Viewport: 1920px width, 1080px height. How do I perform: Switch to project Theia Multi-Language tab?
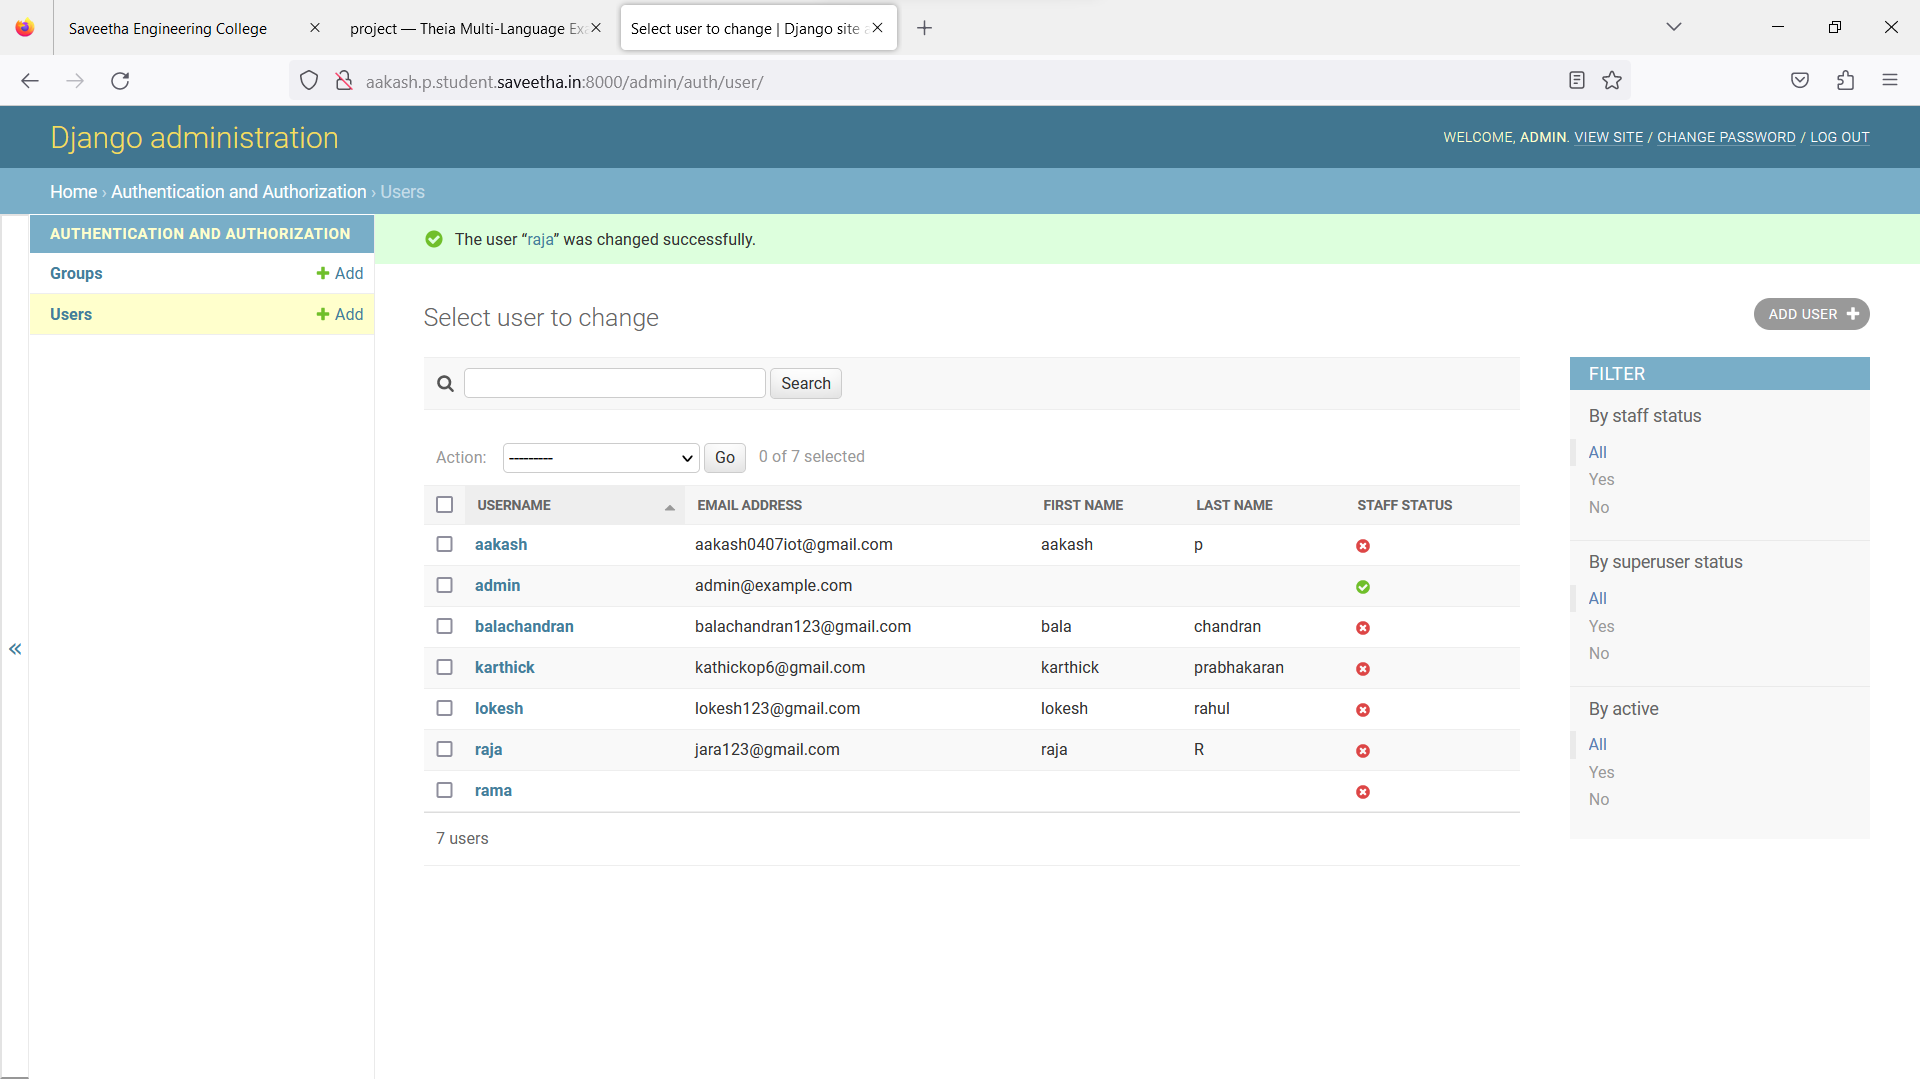click(465, 28)
